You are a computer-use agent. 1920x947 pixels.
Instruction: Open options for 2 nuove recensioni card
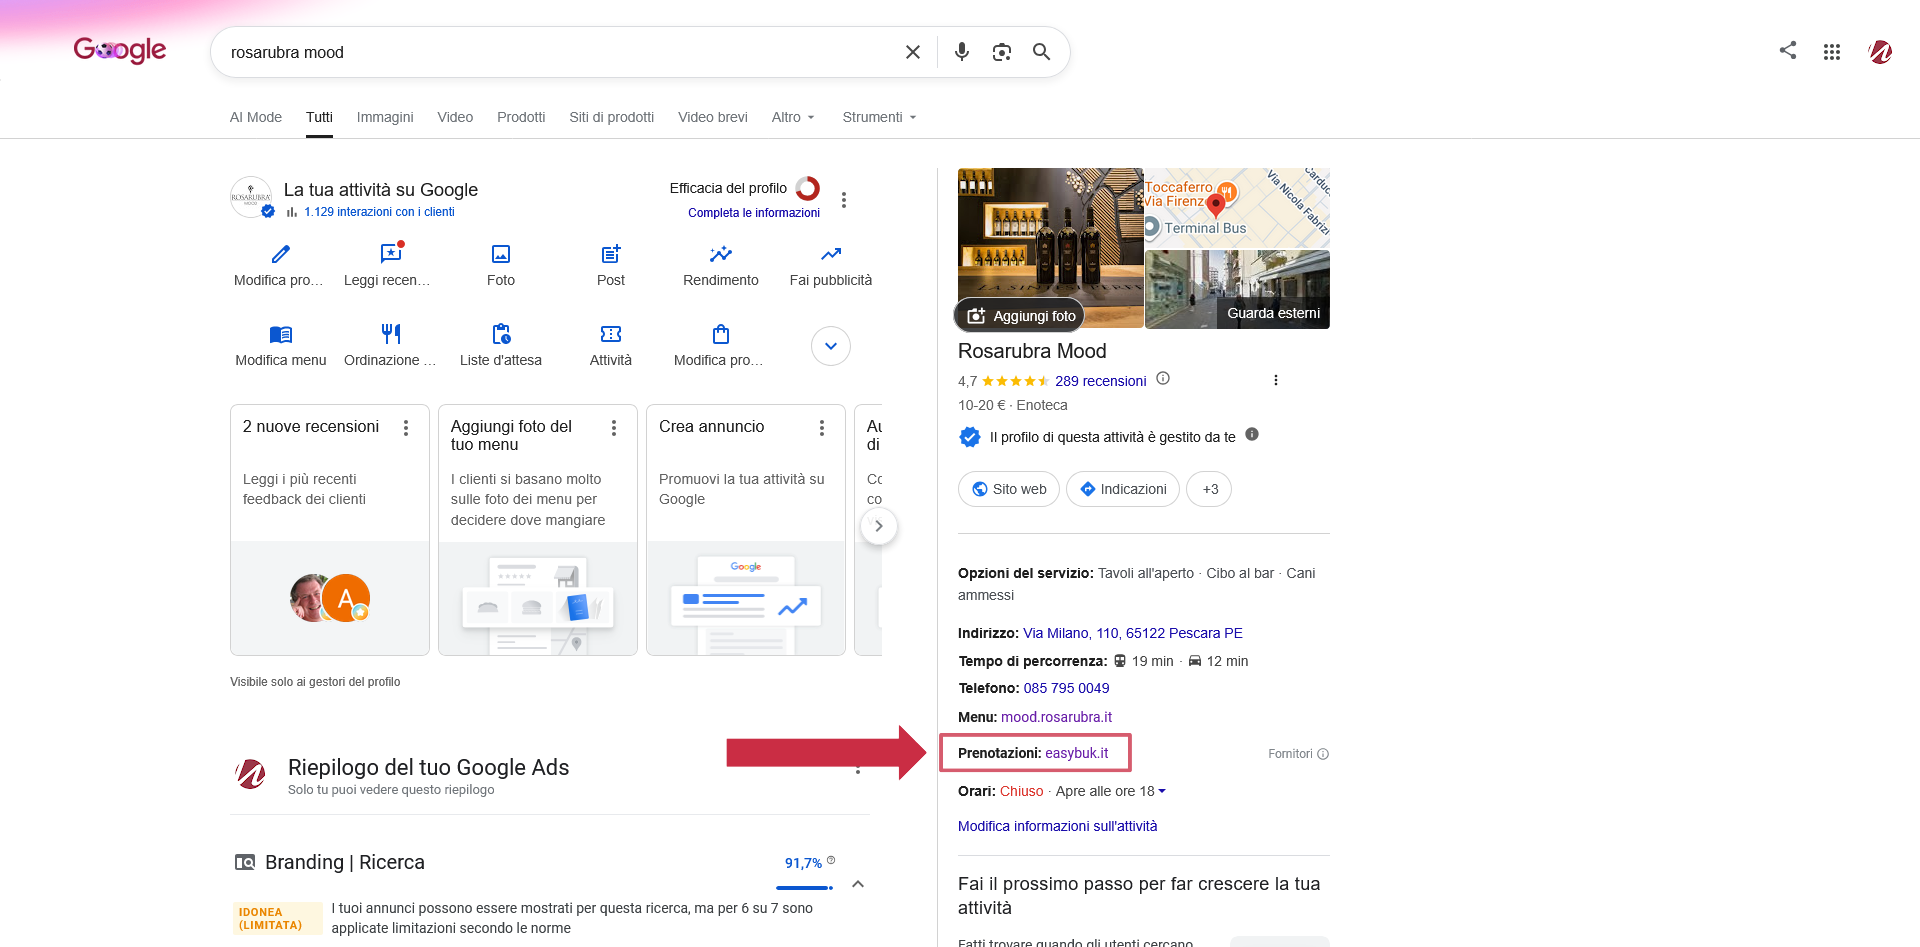tap(406, 428)
